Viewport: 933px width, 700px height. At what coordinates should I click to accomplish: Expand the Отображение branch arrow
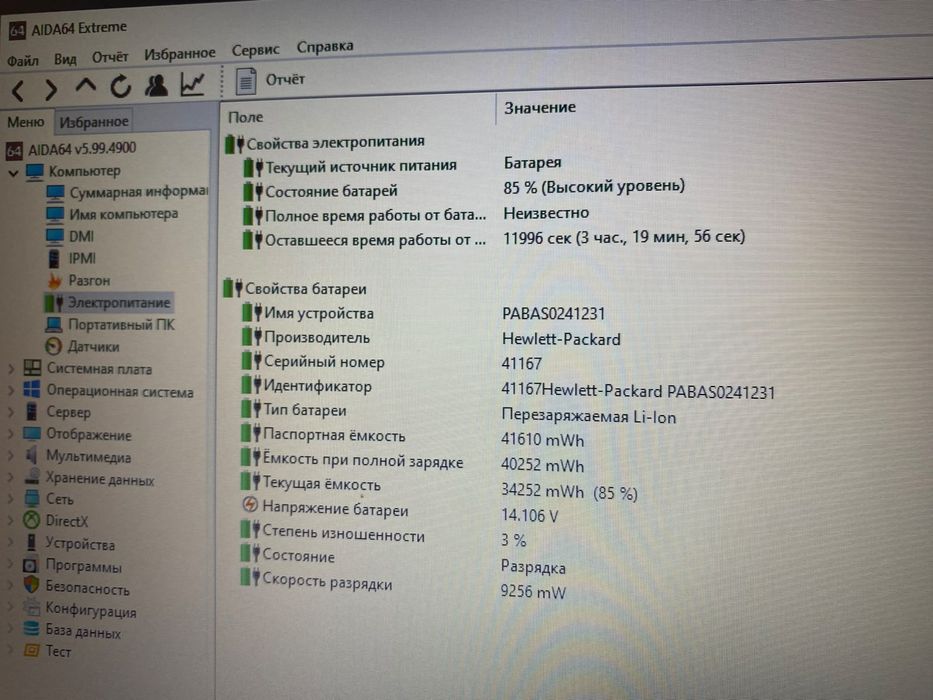(11, 435)
